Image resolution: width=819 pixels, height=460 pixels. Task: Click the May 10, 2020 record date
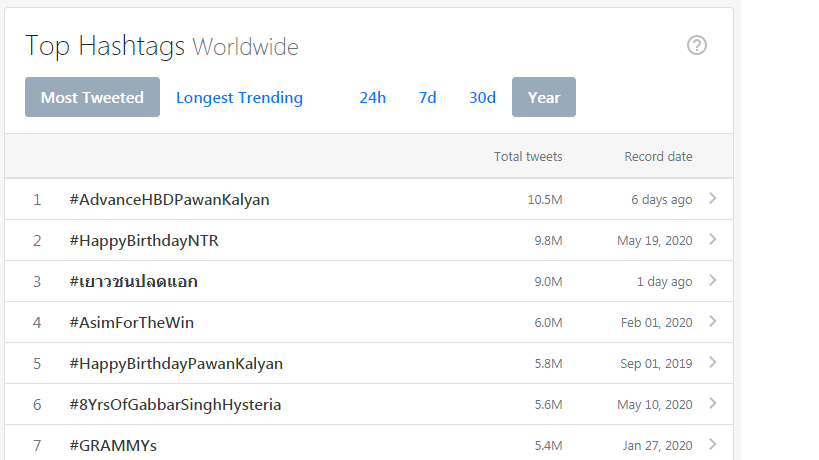654,405
